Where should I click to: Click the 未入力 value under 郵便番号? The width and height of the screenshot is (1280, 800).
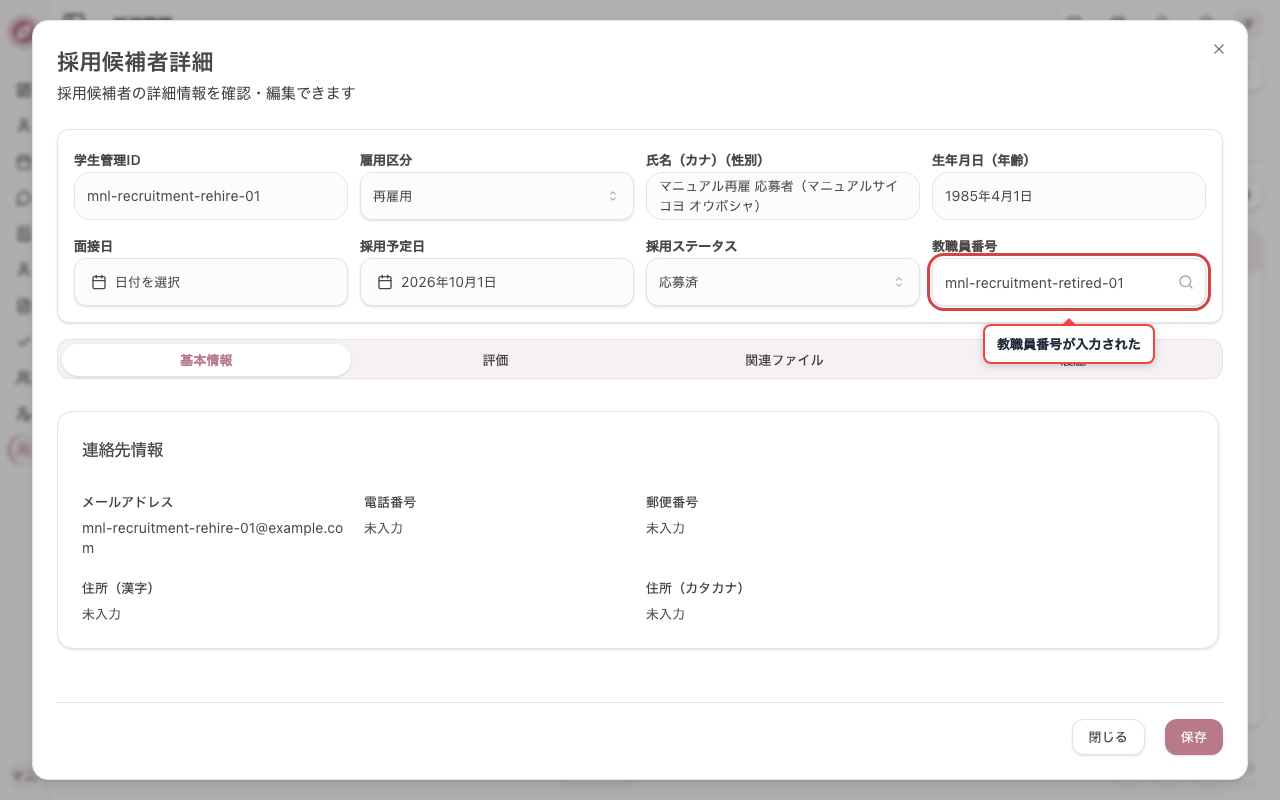click(x=665, y=528)
